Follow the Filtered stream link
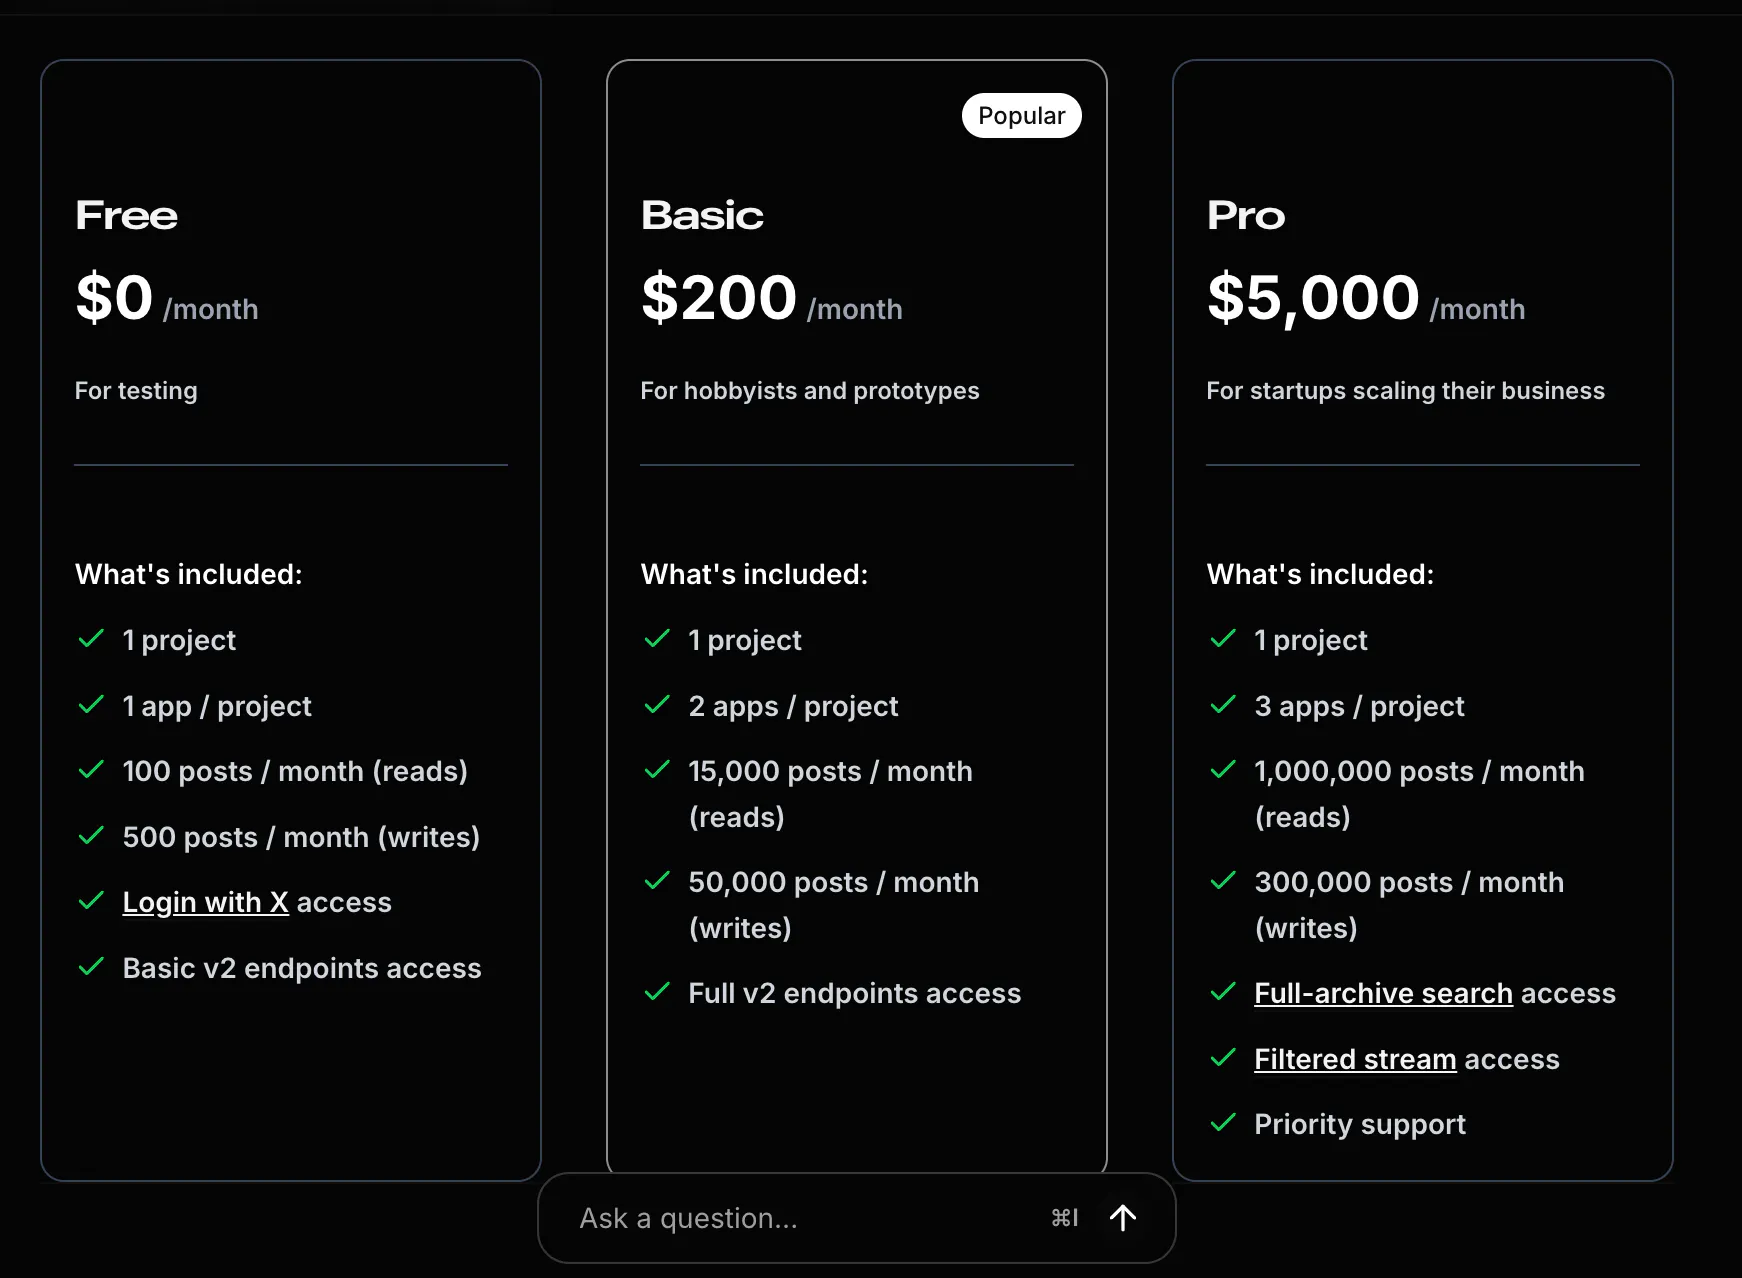This screenshot has height=1278, width=1742. (x=1355, y=1059)
